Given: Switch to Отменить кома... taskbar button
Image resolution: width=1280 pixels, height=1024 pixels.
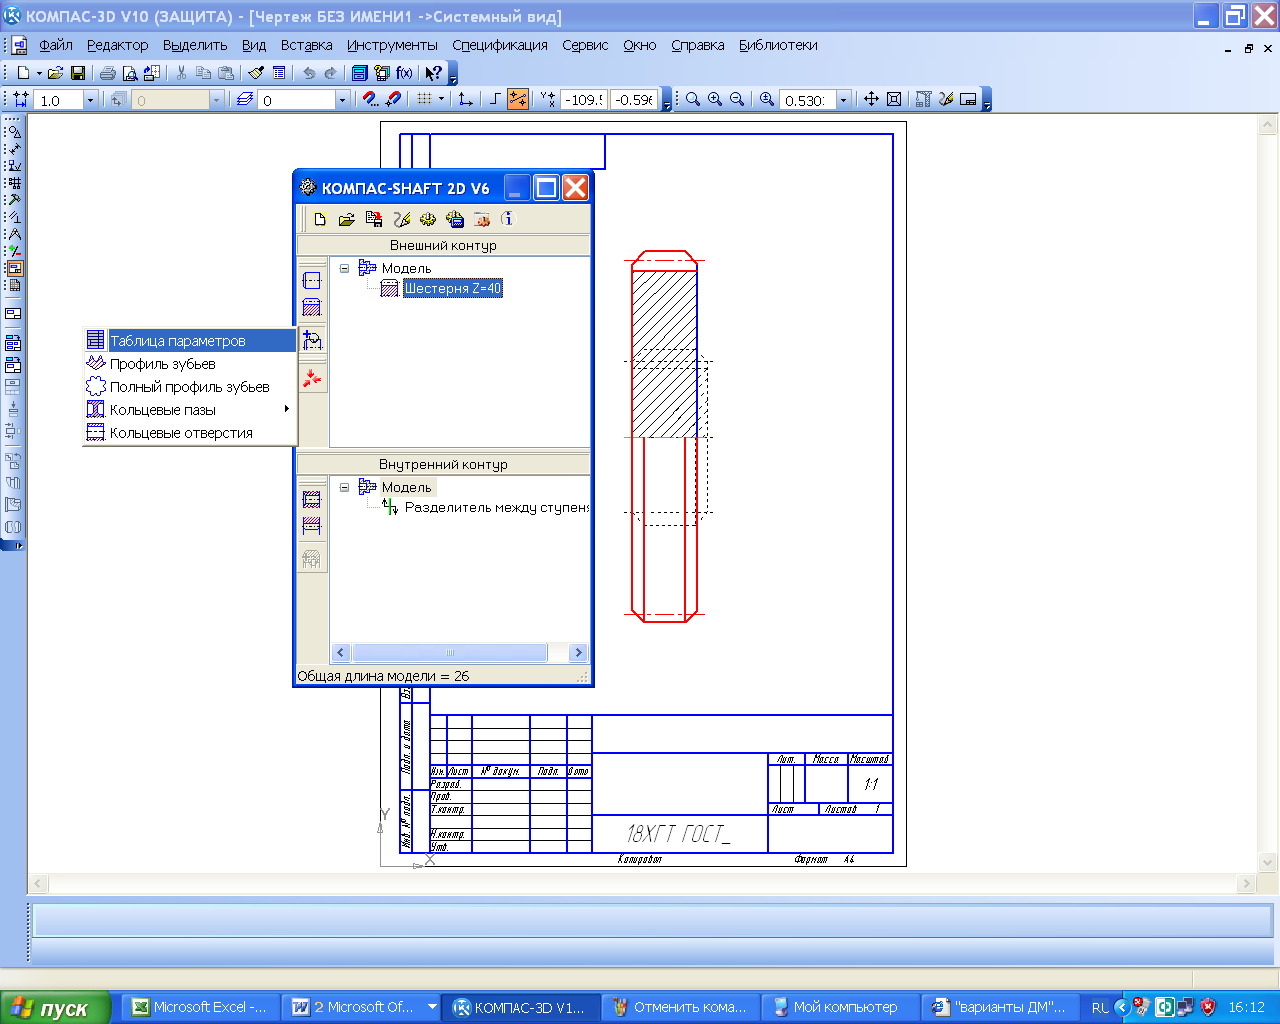Looking at the screenshot, I should tap(680, 1007).
